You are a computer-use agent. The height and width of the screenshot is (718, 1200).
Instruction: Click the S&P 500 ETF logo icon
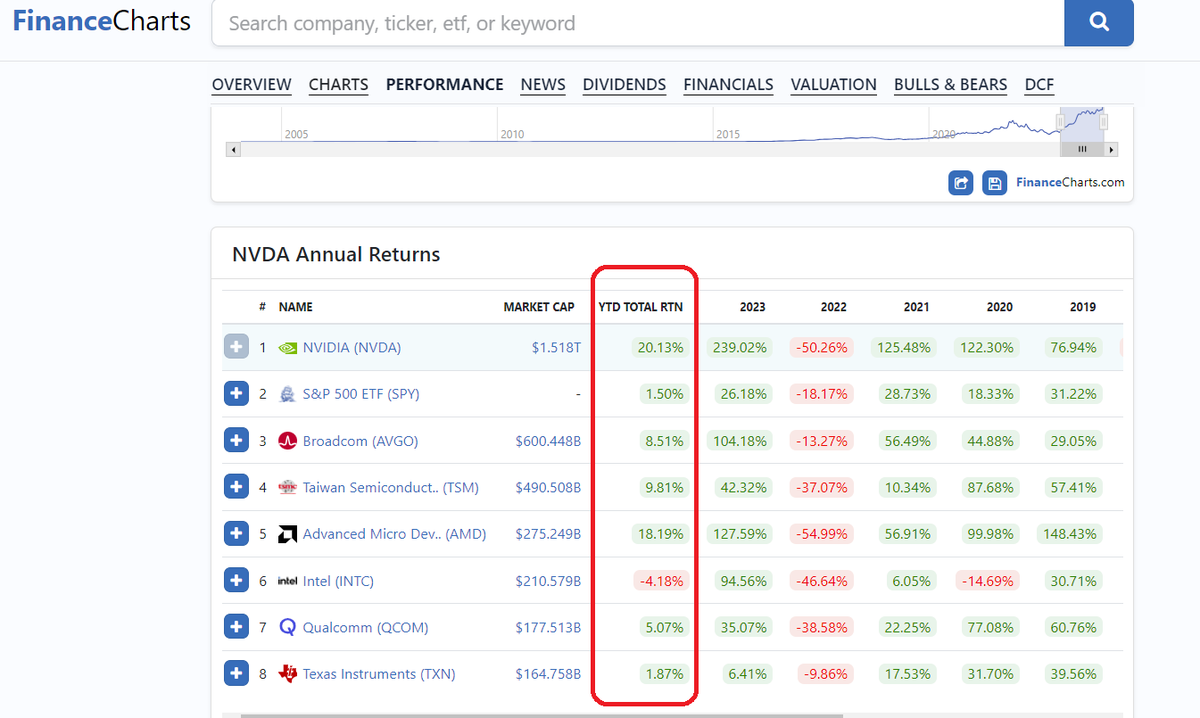pos(288,394)
